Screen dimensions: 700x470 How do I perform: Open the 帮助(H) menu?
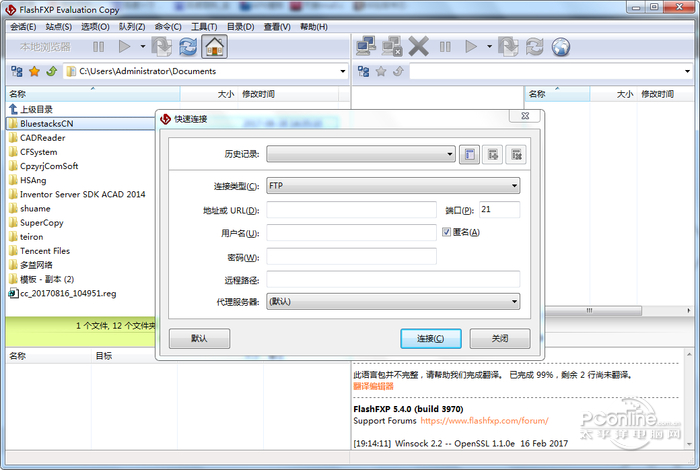313,27
